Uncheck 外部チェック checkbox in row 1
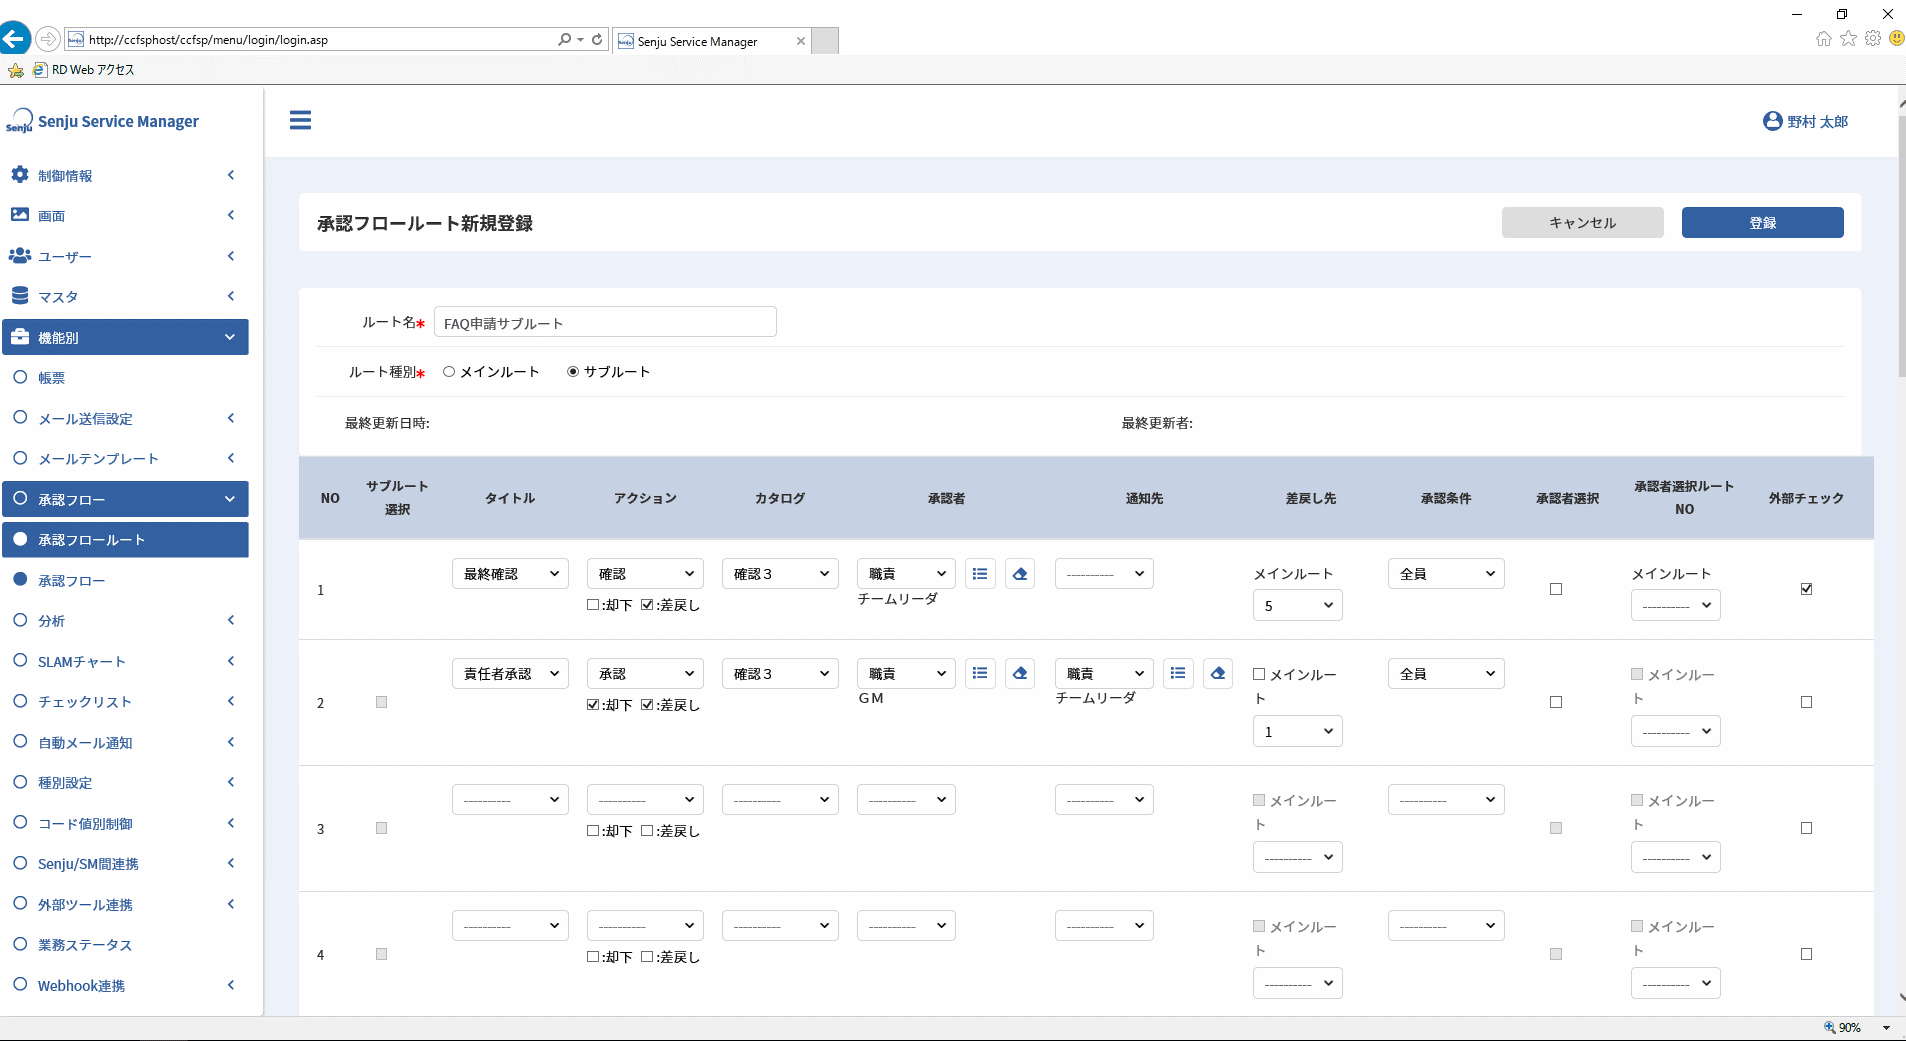Image resolution: width=1906 pixels, height=1041 pixels. tap(1806, 589)
